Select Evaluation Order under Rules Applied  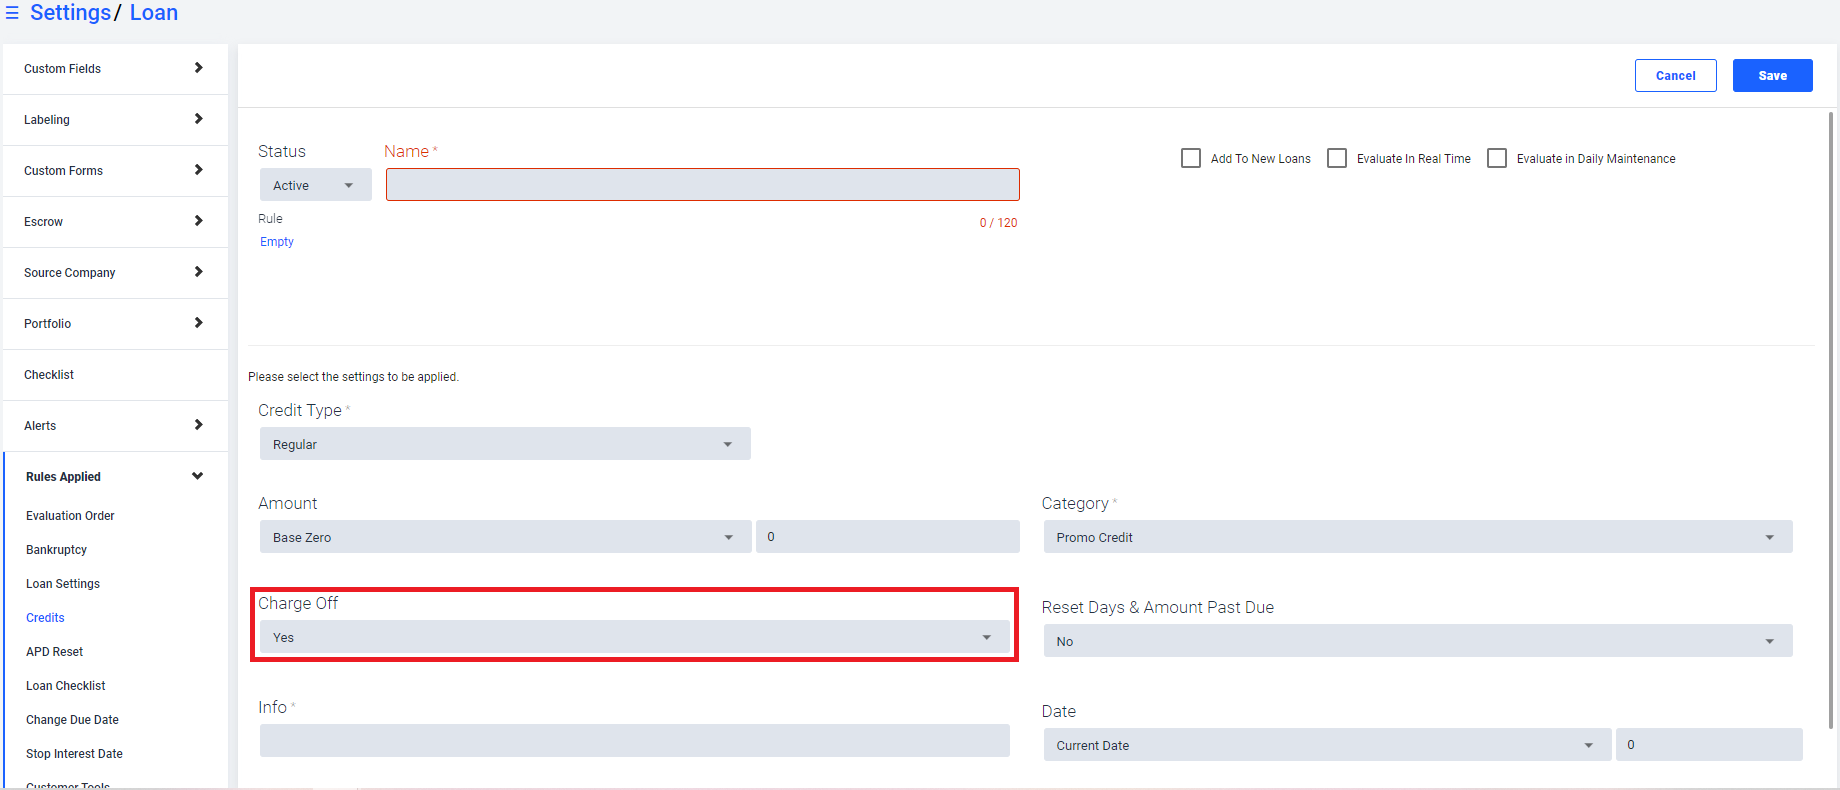70,516
